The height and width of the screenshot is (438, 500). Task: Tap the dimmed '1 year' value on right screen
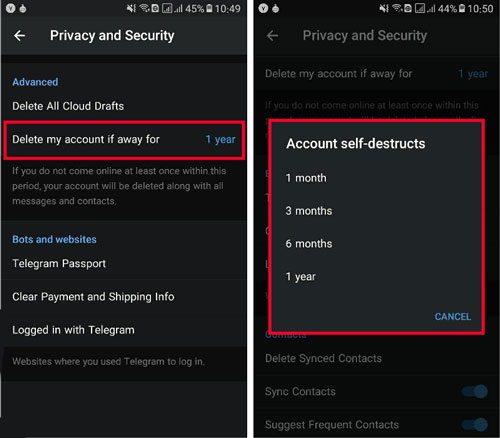click(x=473, y=74)
